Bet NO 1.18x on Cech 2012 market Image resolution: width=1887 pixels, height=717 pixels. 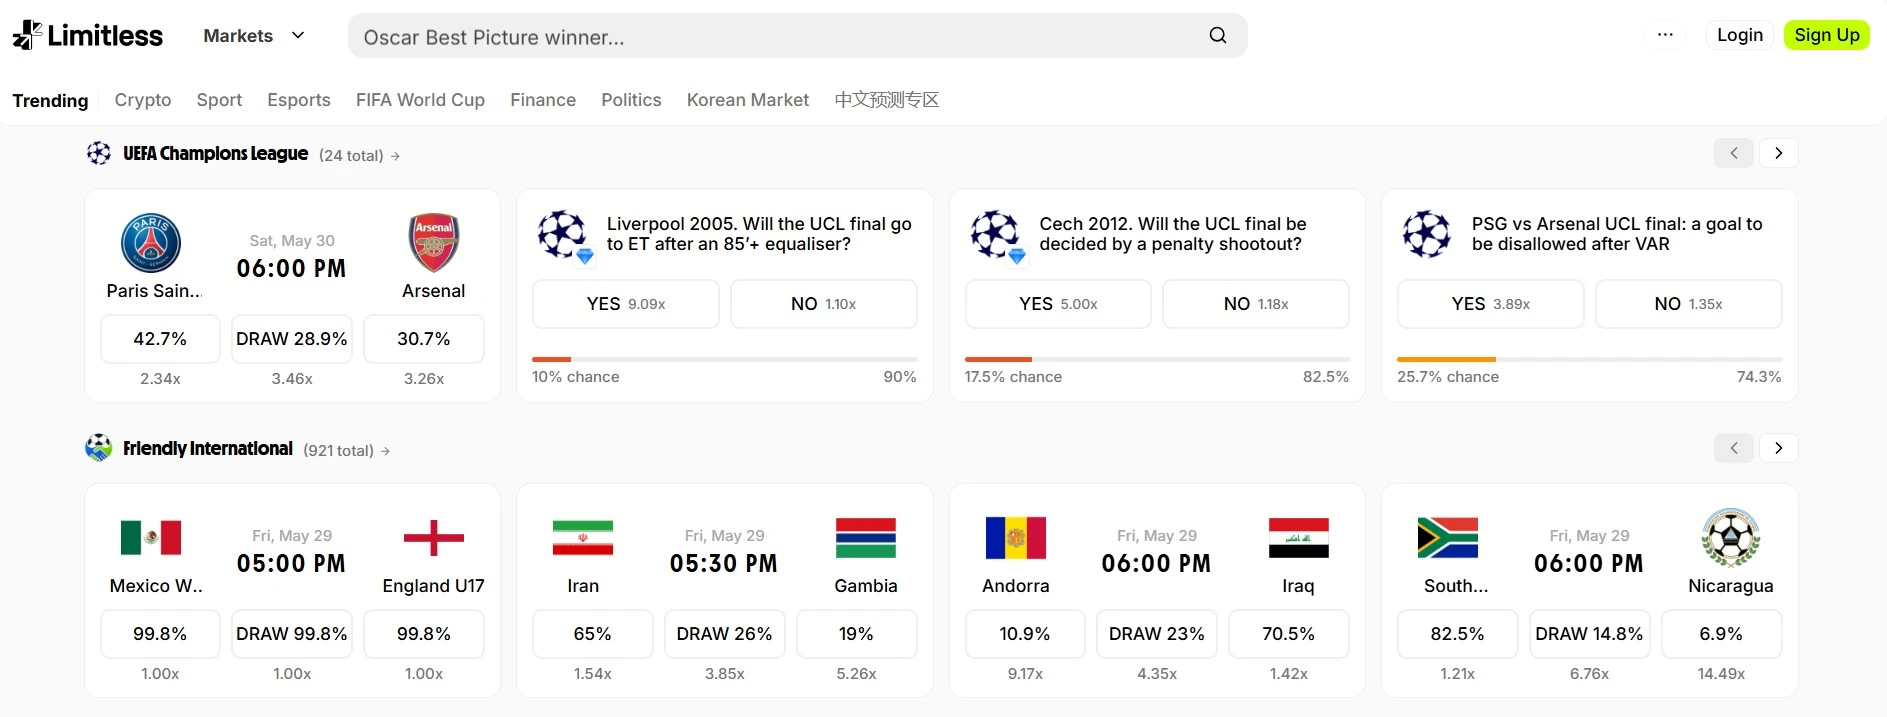[1256, 304]
